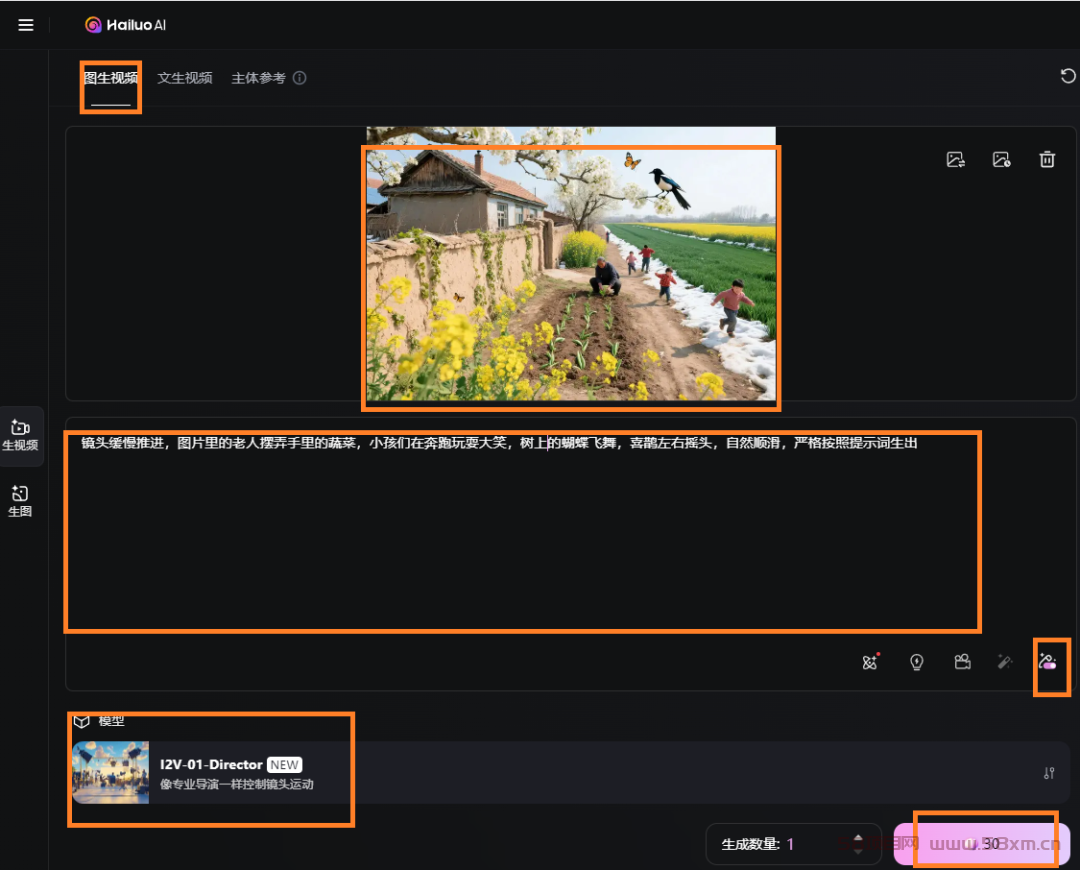Open model settings sliders icon
This screenshot has width=1080, height=870.
point(1049,773)
